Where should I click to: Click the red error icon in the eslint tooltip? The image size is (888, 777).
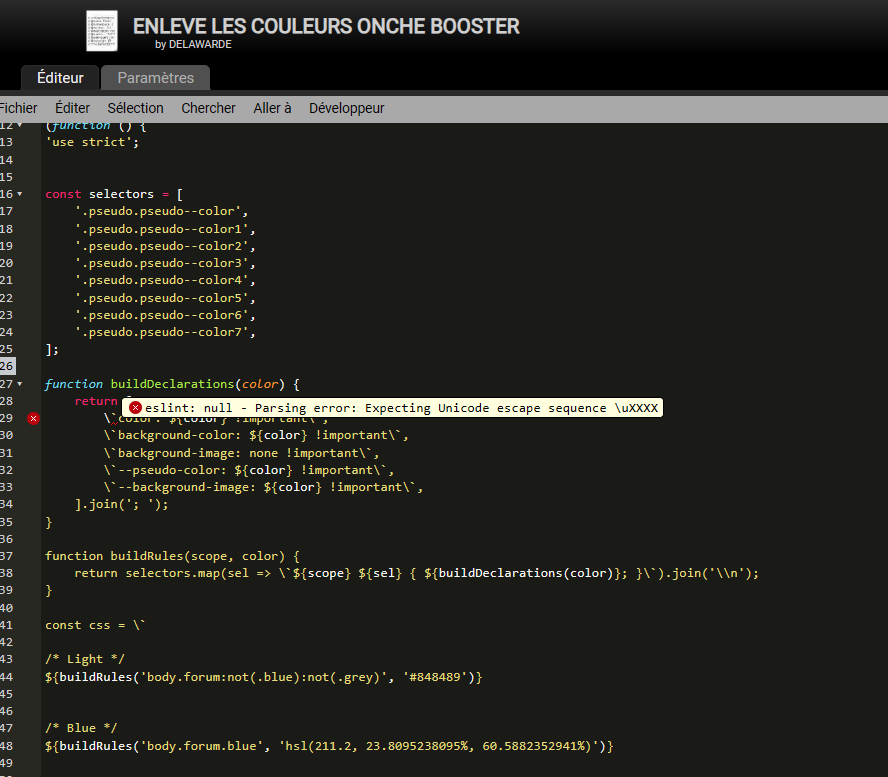135,408
